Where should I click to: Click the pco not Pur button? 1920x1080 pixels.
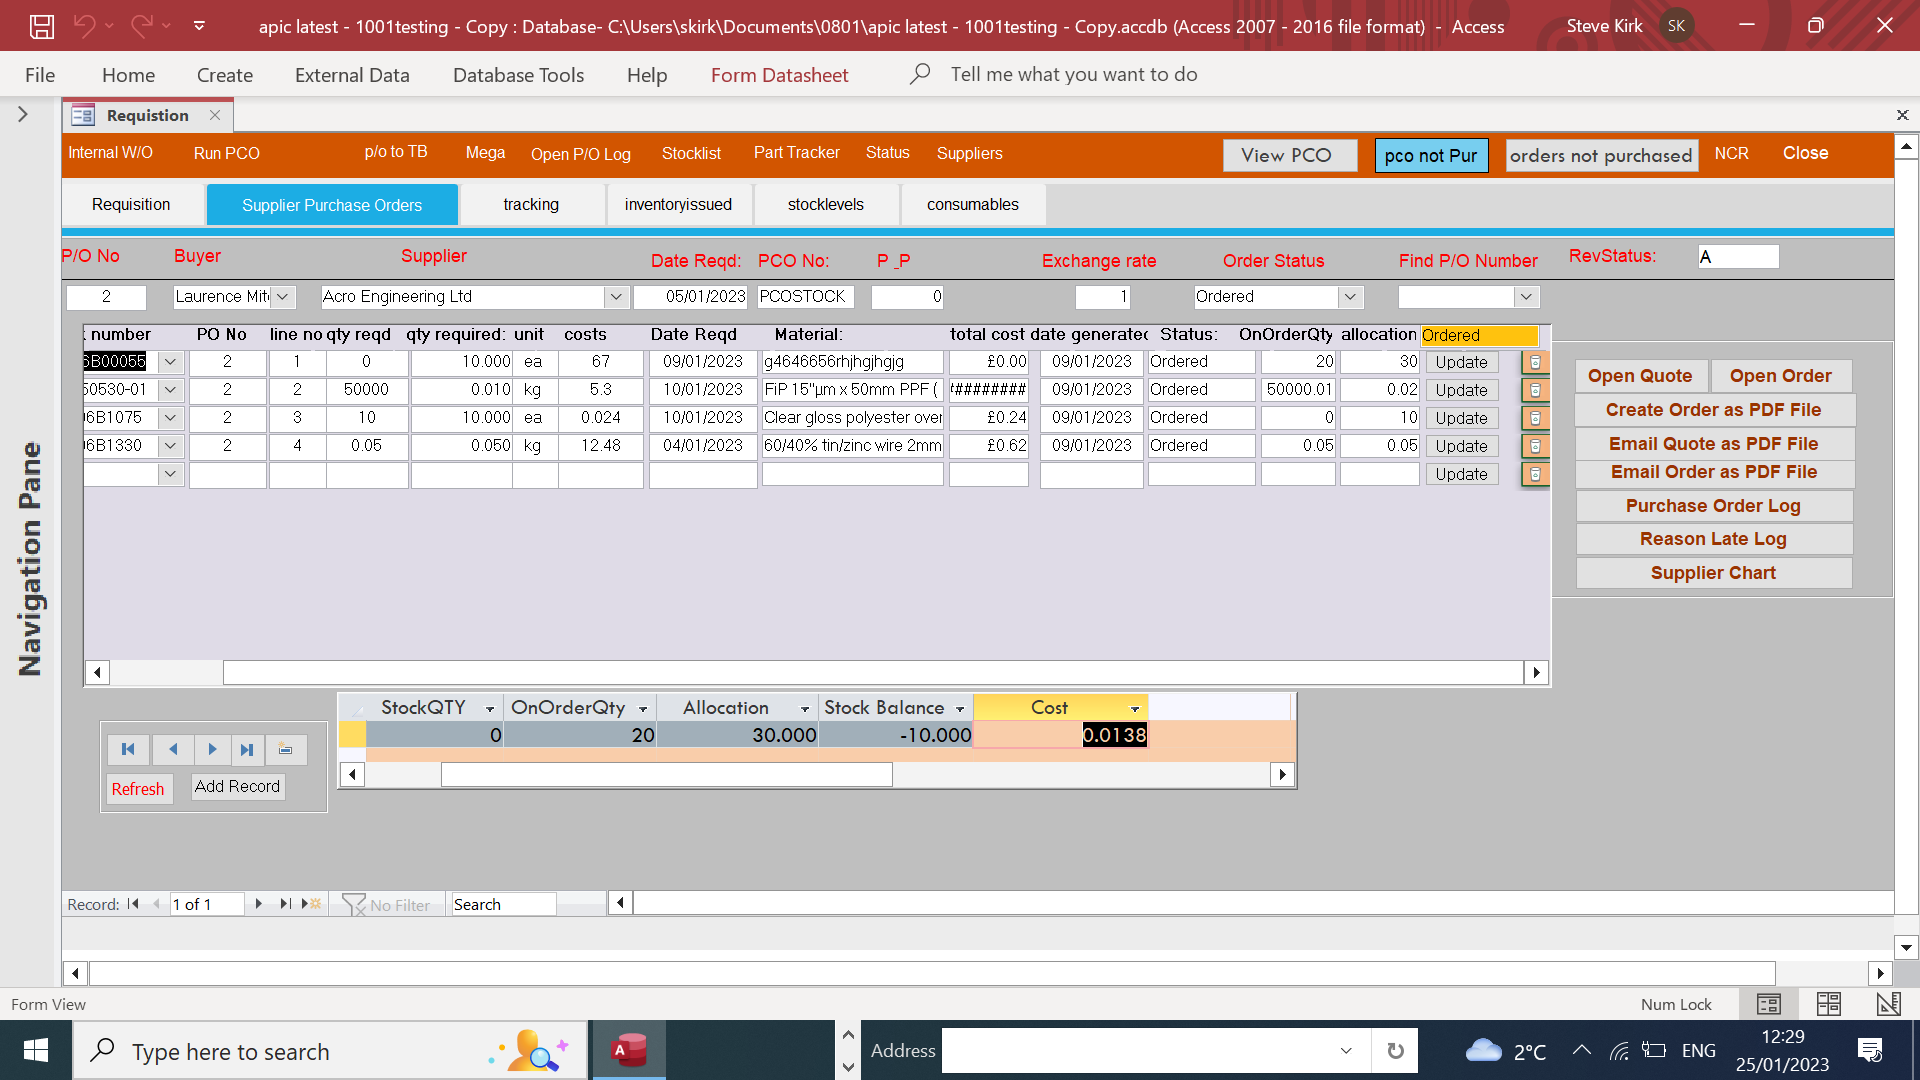1431,155
